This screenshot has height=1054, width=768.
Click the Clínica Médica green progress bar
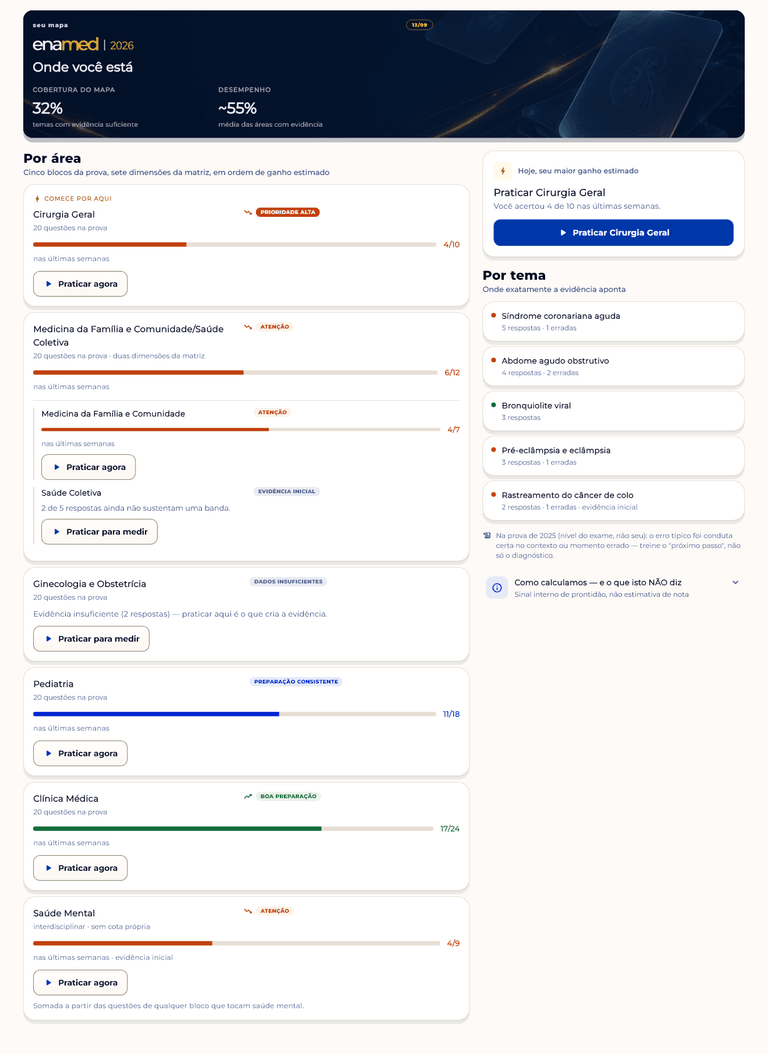coord(233,829)
